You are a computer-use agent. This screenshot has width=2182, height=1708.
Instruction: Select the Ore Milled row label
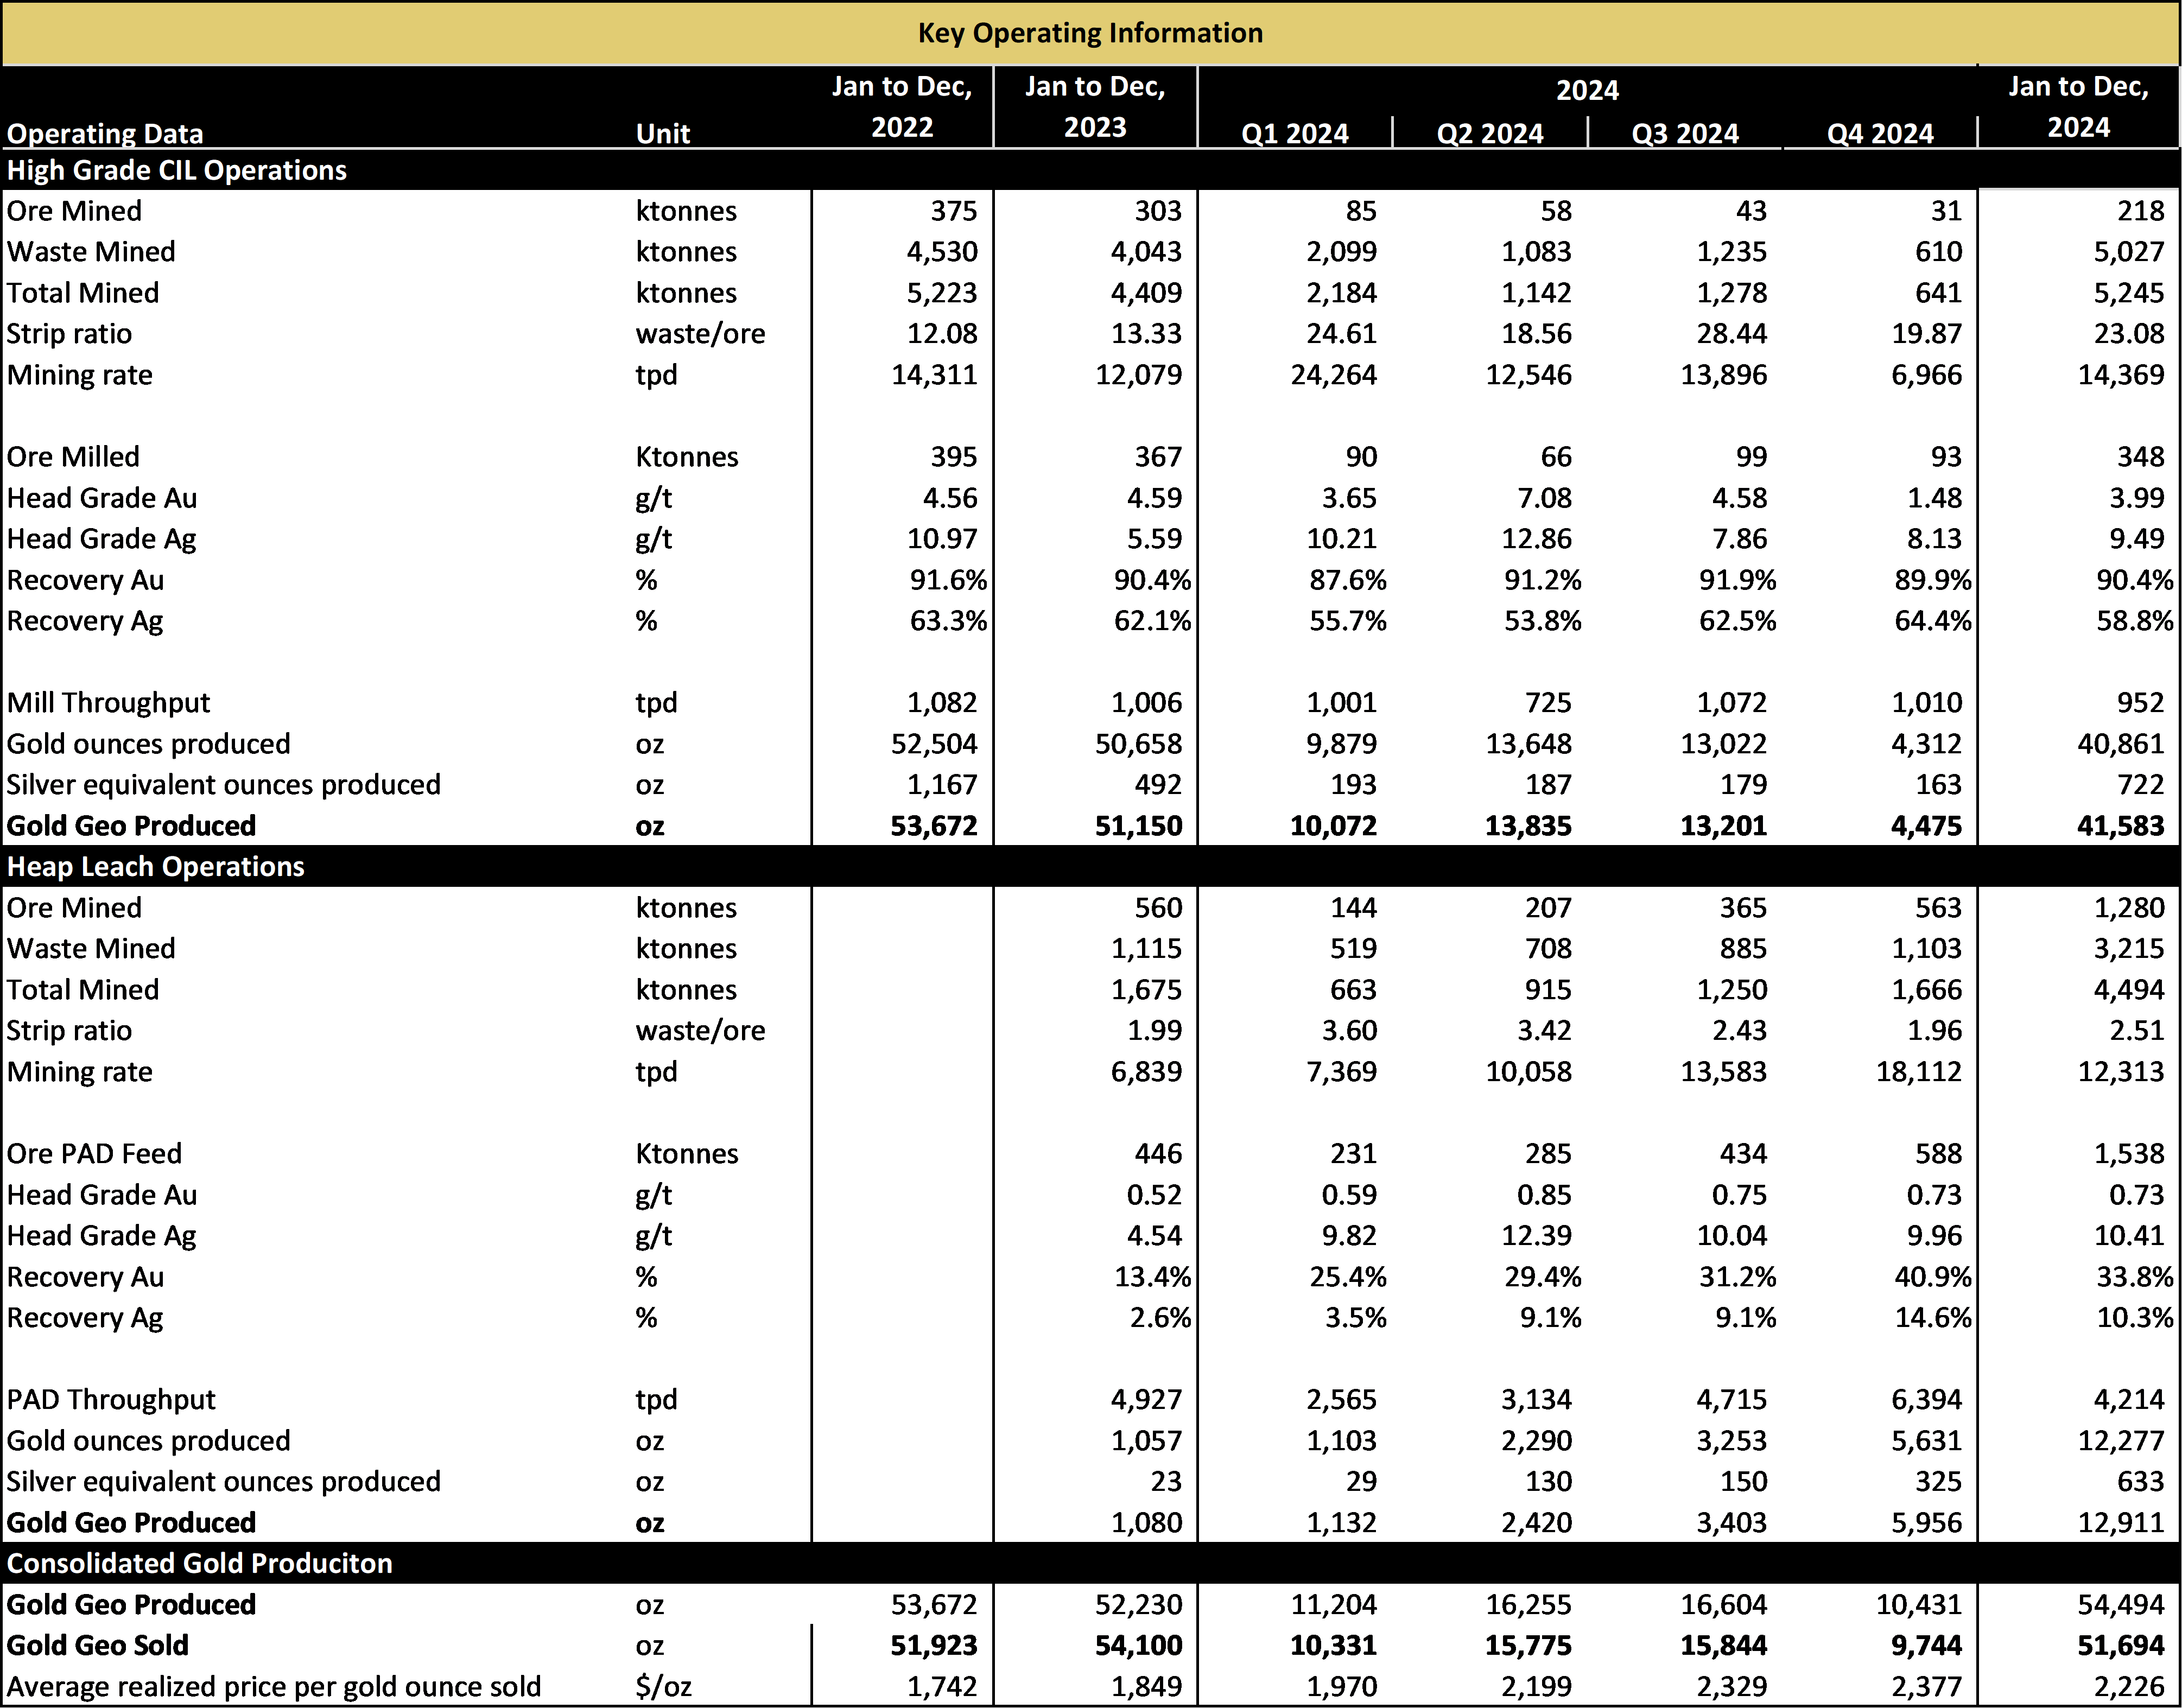[72, 456]
